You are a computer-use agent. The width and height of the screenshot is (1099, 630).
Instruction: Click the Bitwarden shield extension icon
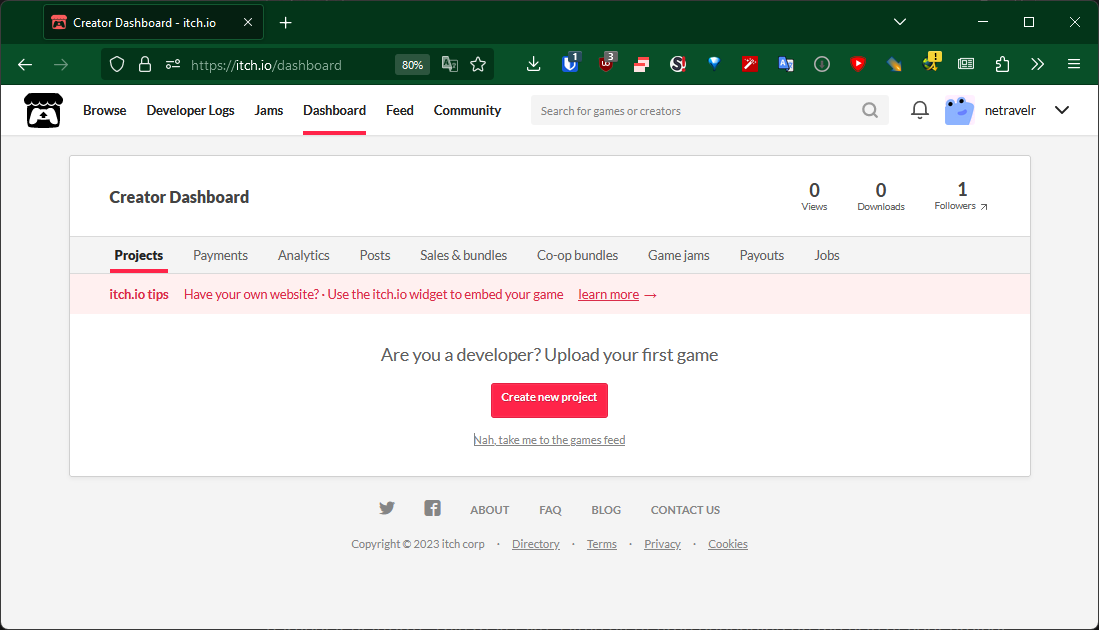click(571, 63)
